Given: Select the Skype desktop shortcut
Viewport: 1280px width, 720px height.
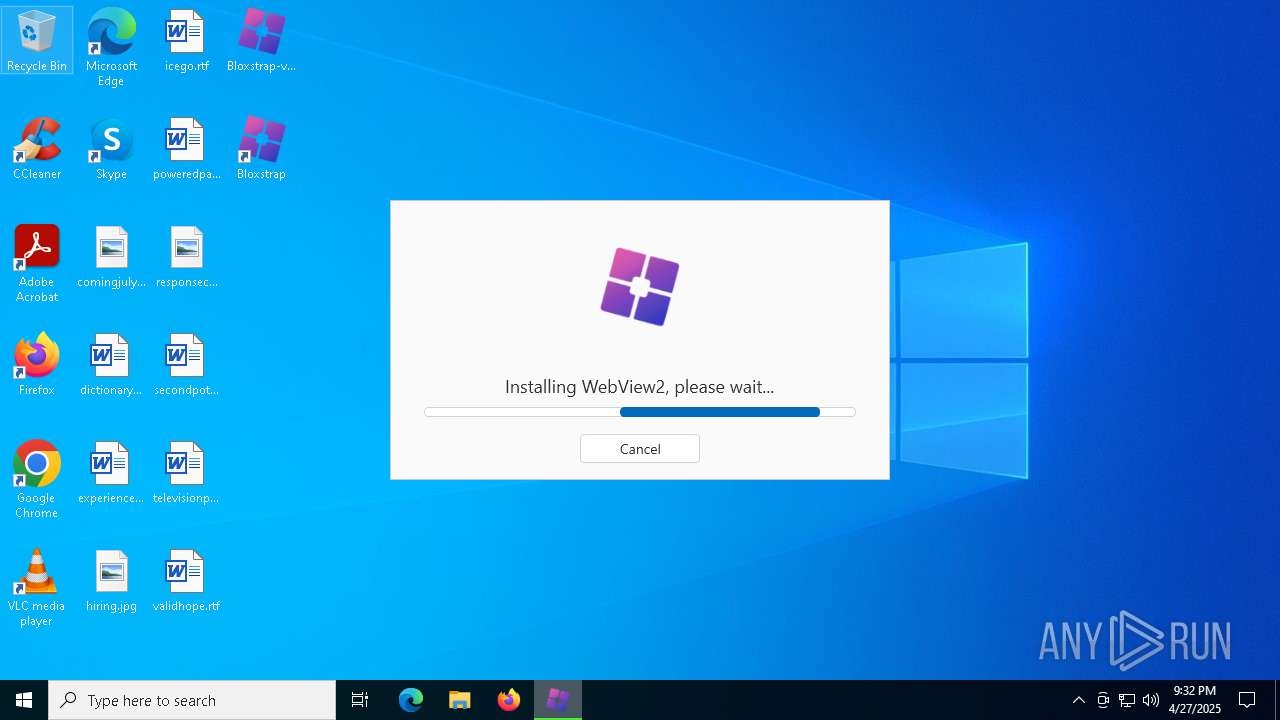Looking at the screenshot, I should point(111,149).
